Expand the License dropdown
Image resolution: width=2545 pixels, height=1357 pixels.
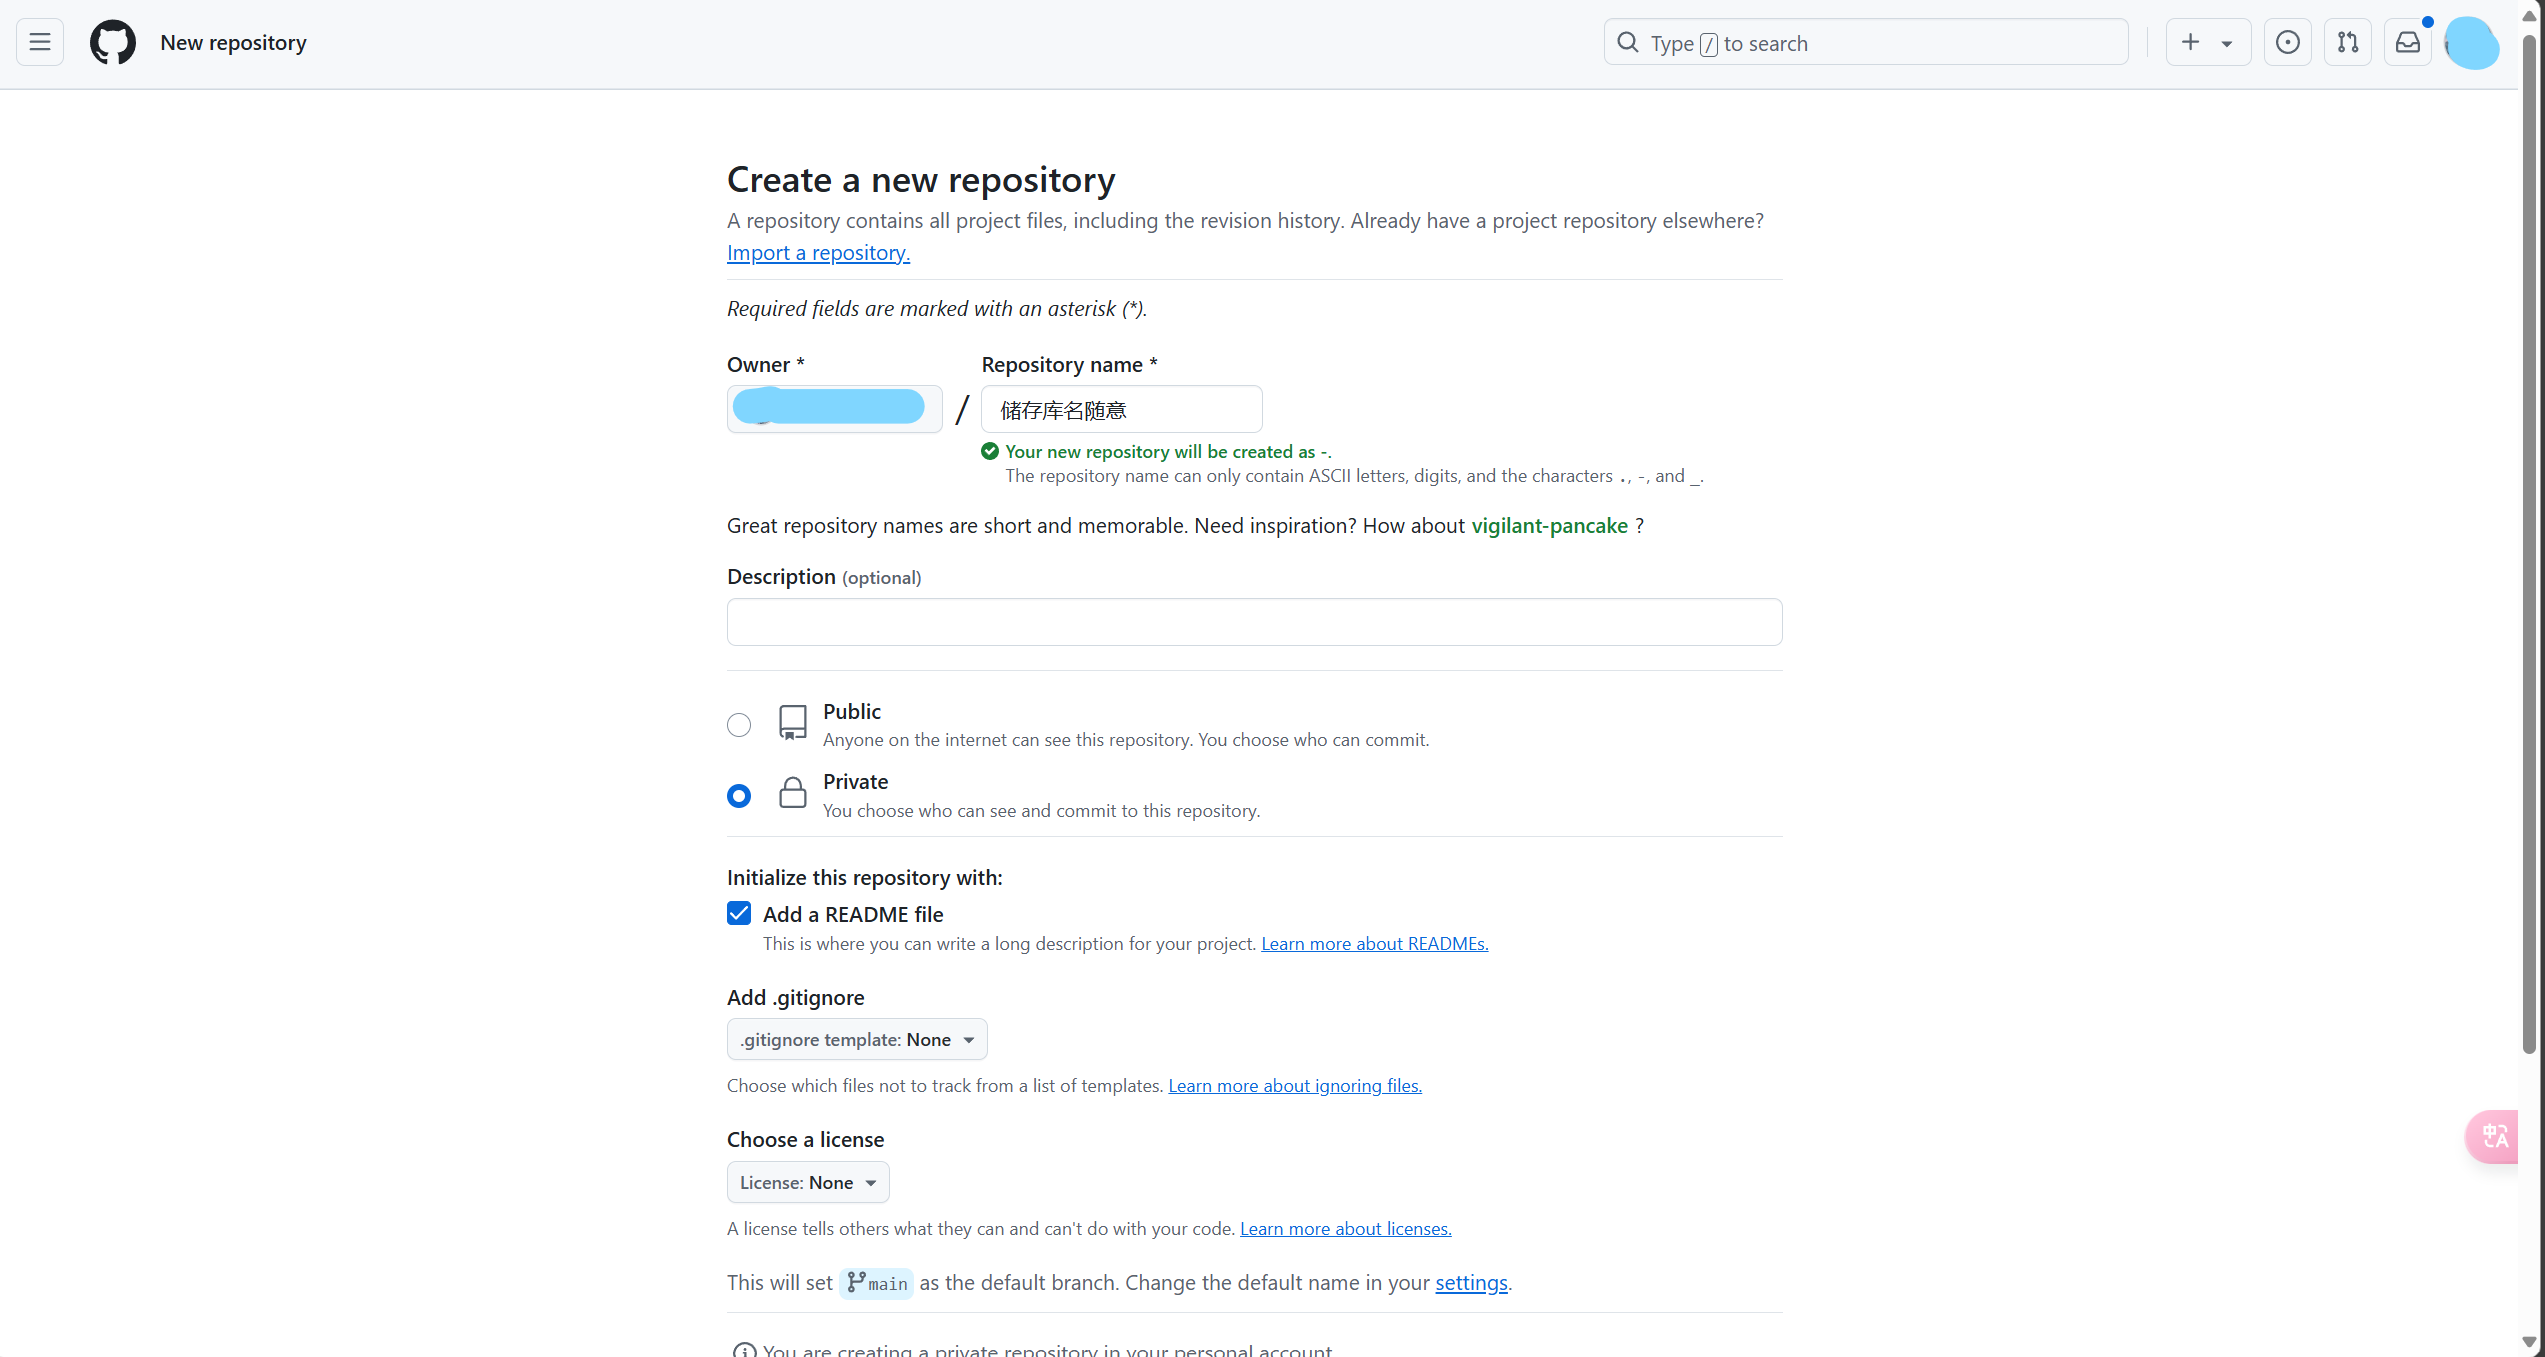point(807,1182)
